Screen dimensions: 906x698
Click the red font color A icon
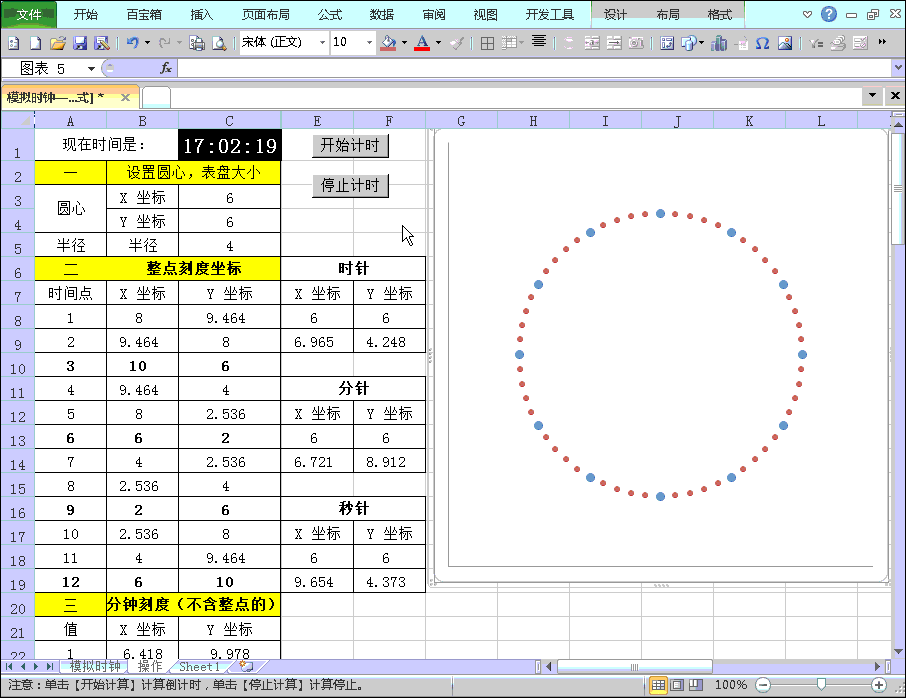pyautogui.click(x=422, y=42)
